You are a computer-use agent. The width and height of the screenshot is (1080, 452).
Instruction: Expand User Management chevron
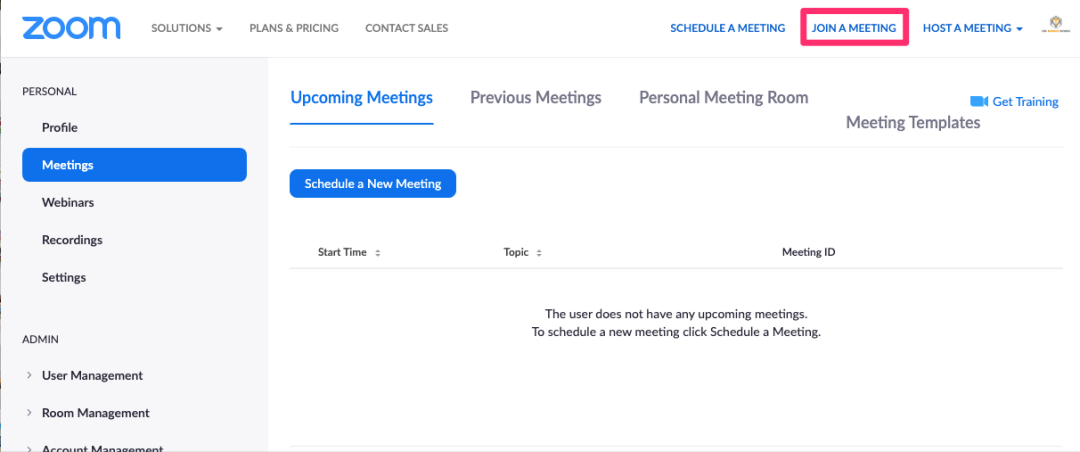click(29, 376)
